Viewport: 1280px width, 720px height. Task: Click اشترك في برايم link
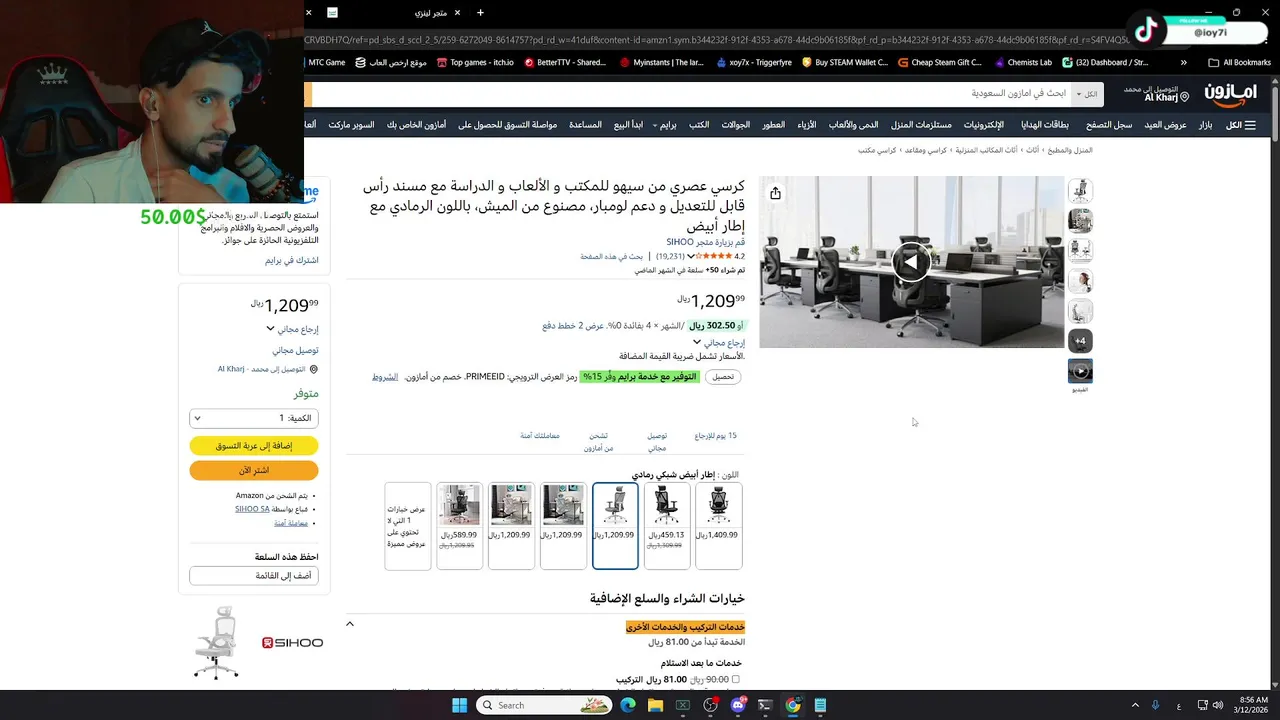pyautogui.click(x=292, y=260)
